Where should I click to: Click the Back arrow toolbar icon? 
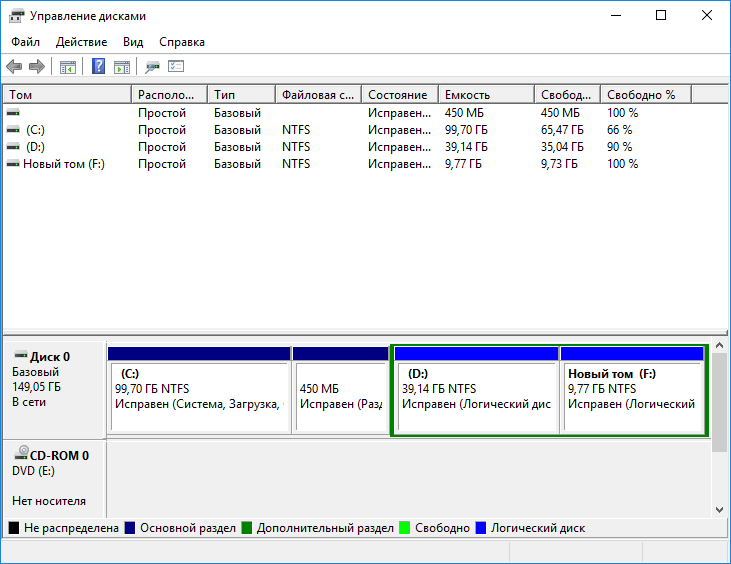click(x=14, y=67)
